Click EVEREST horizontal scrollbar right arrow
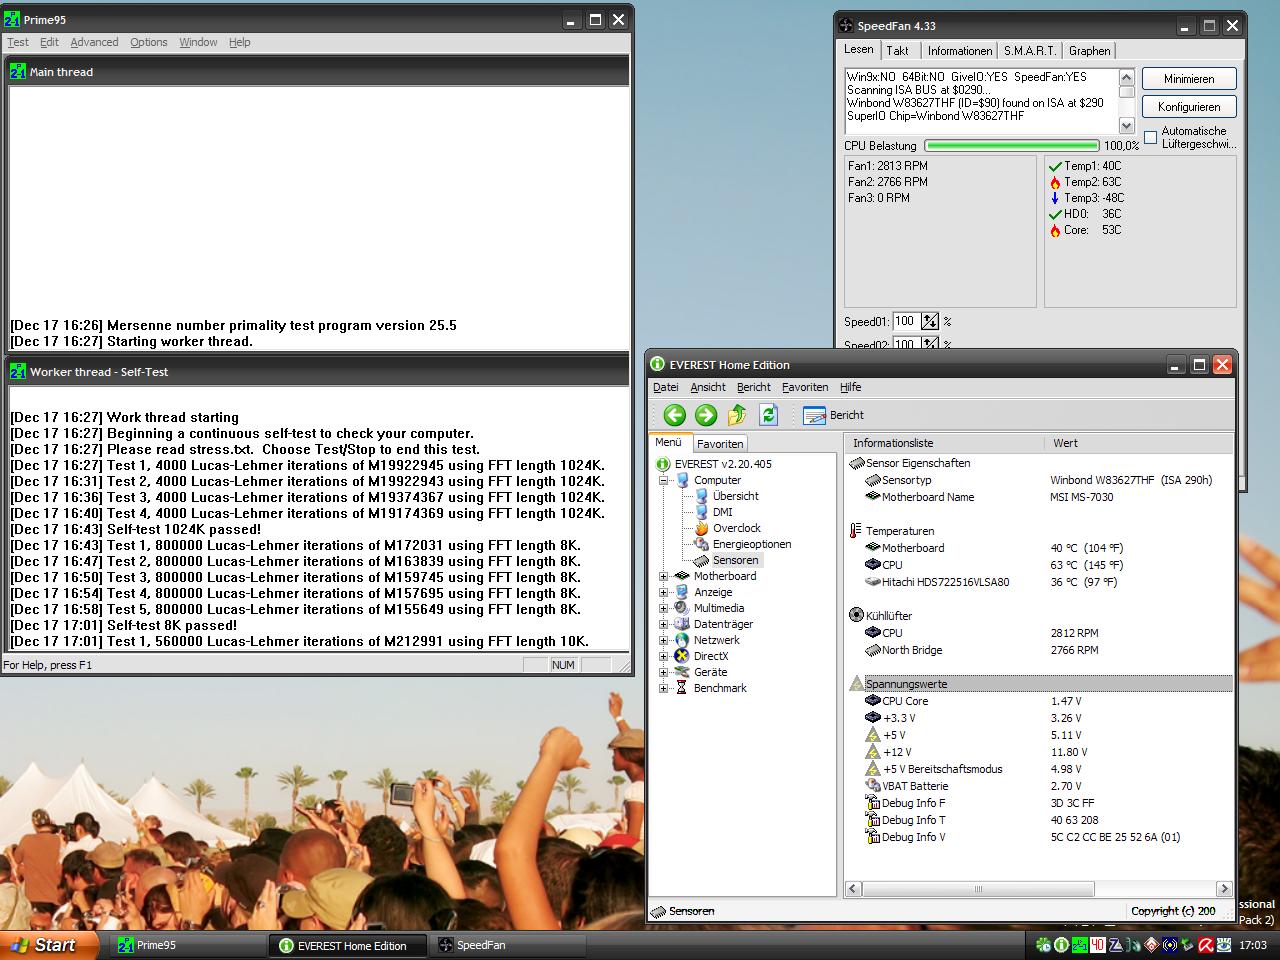This screenshot has width=1280, height=960. (x=1224, y=888)
